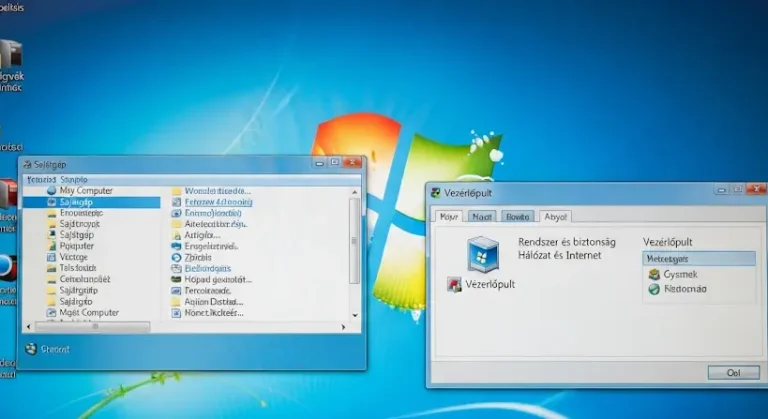Screen dimensions: 768x419
Task: Click the Vezérlőpult heading above the list
Action: point(667,242)
